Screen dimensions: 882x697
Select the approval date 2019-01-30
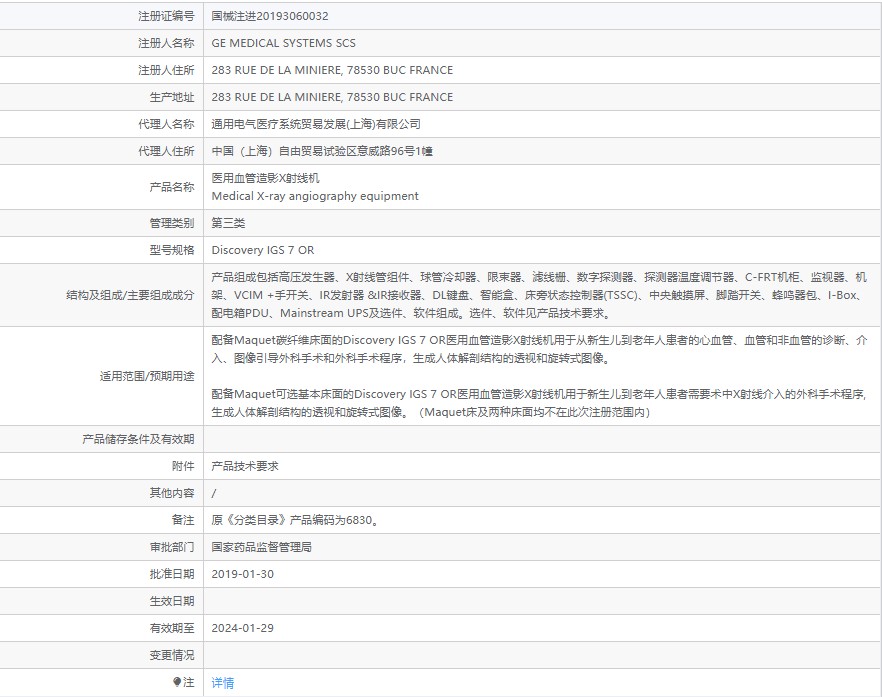coord(243,574)
